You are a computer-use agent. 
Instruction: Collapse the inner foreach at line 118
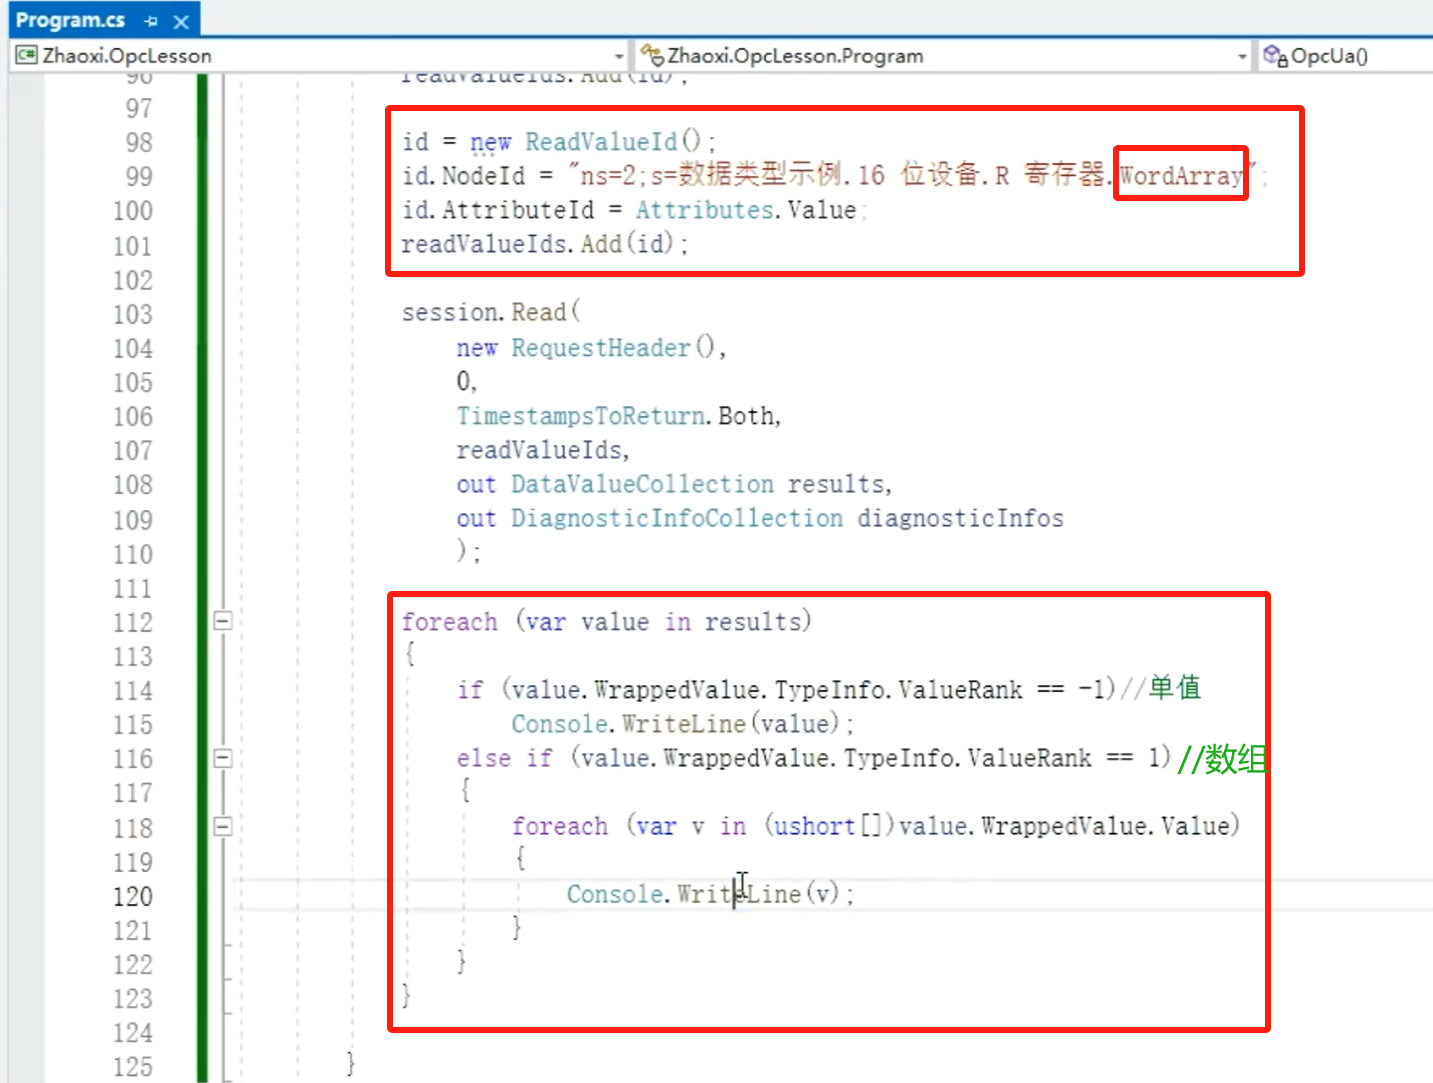pos(223,826)
